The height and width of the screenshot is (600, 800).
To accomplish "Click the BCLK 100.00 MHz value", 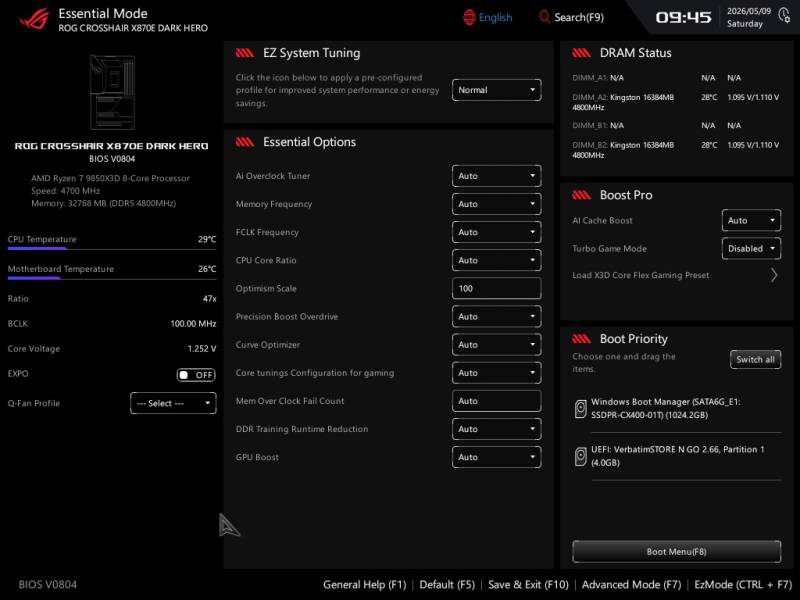I will 193,323.
